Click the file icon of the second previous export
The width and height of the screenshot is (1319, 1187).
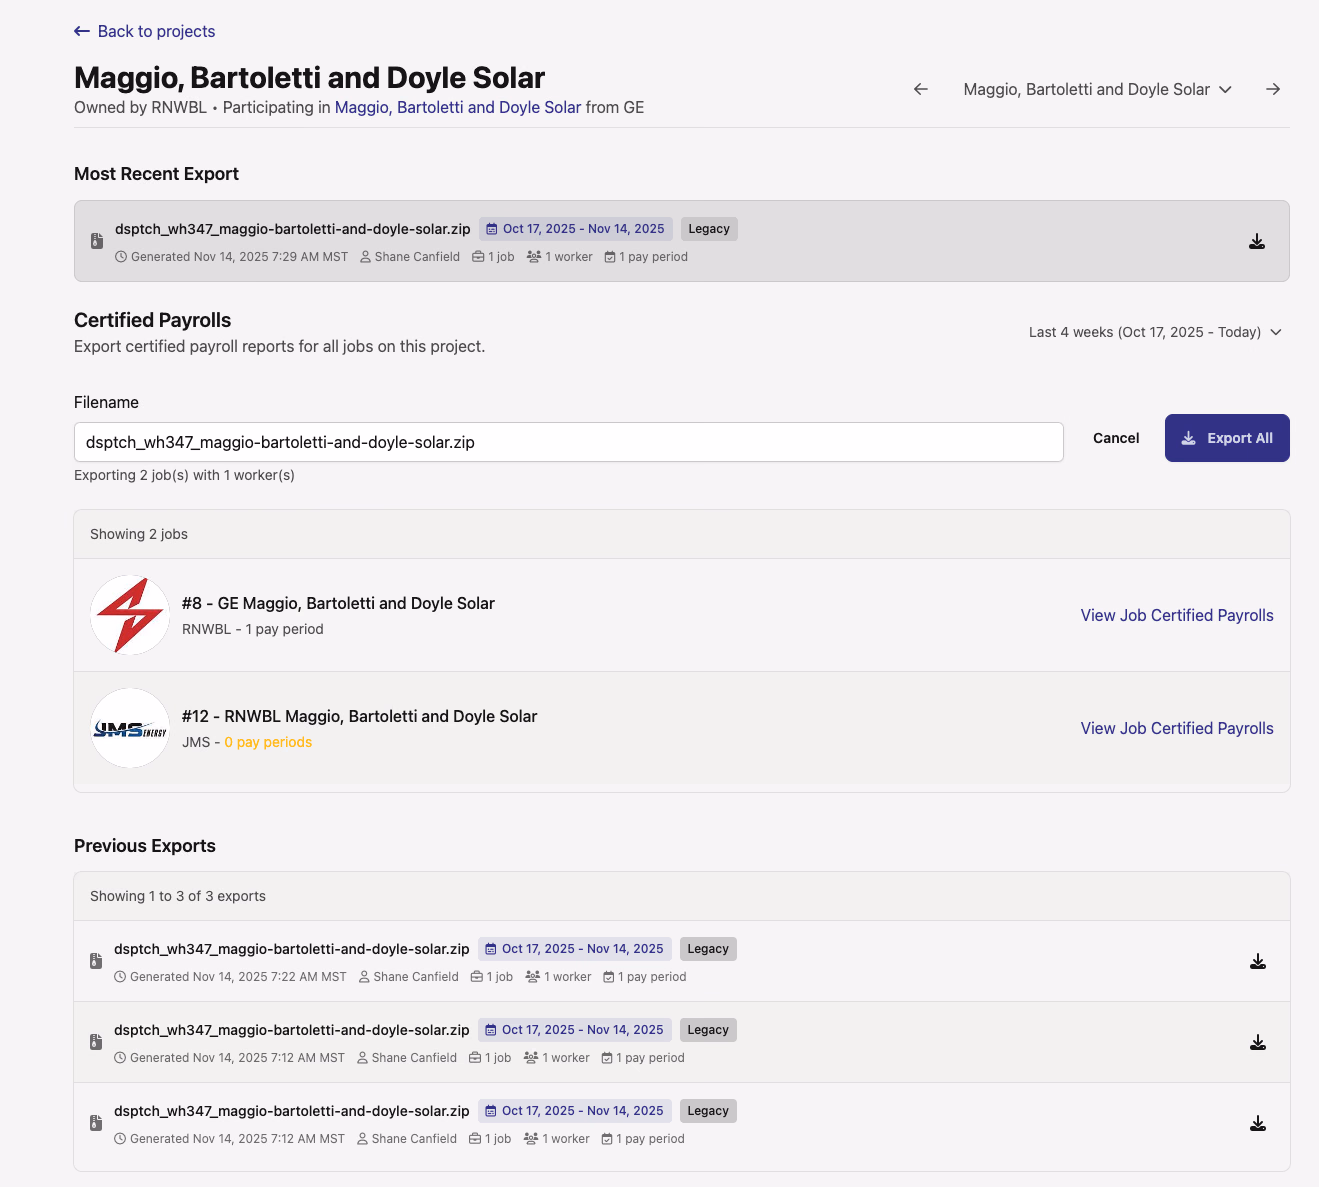(x=96, y=1042)
